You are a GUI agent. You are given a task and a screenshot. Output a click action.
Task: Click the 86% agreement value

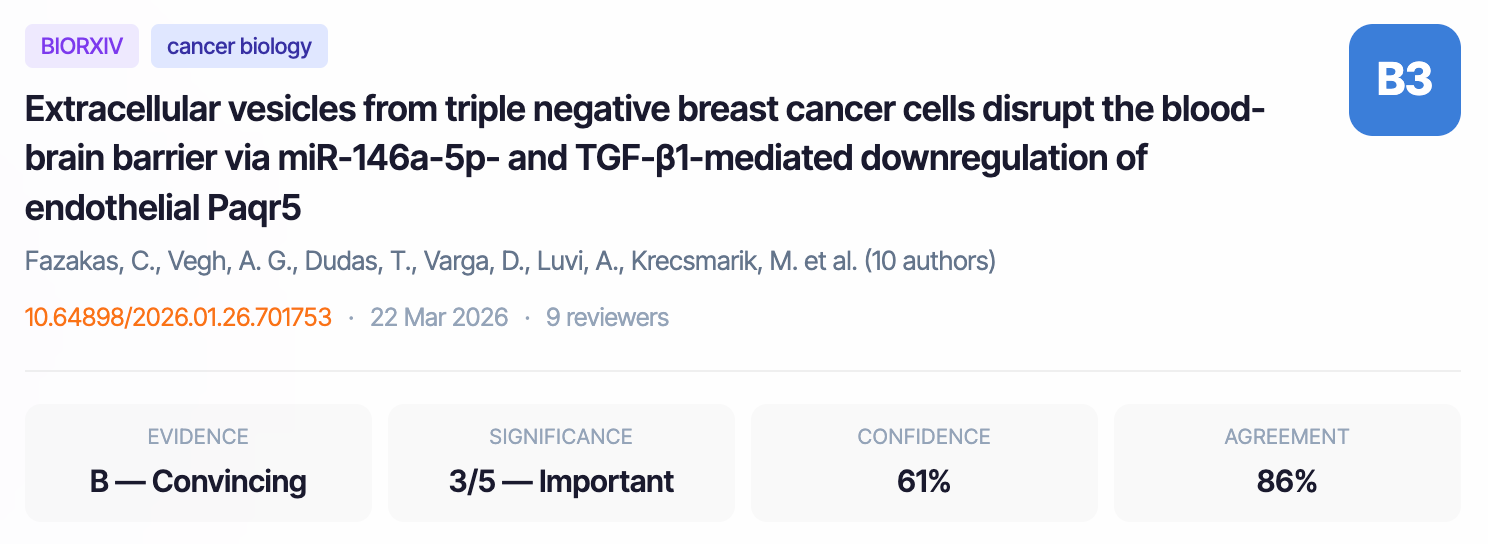[1287, 481]
